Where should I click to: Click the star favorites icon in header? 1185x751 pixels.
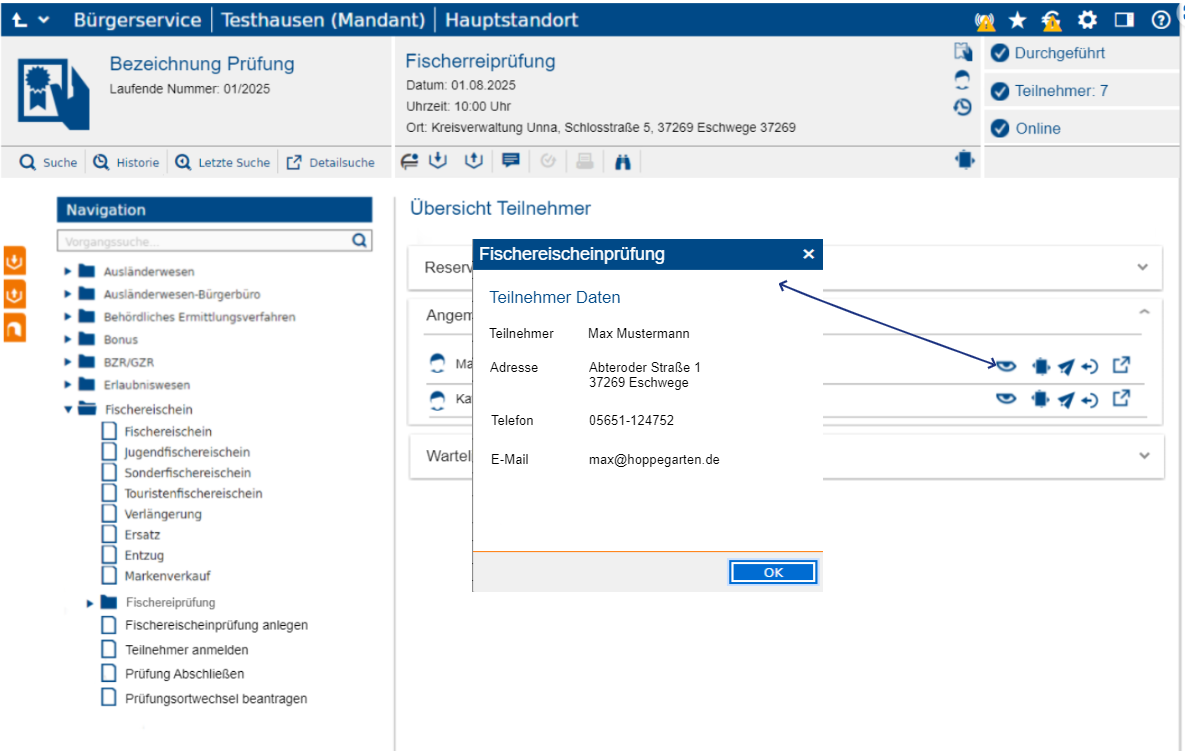point(1017,20)
